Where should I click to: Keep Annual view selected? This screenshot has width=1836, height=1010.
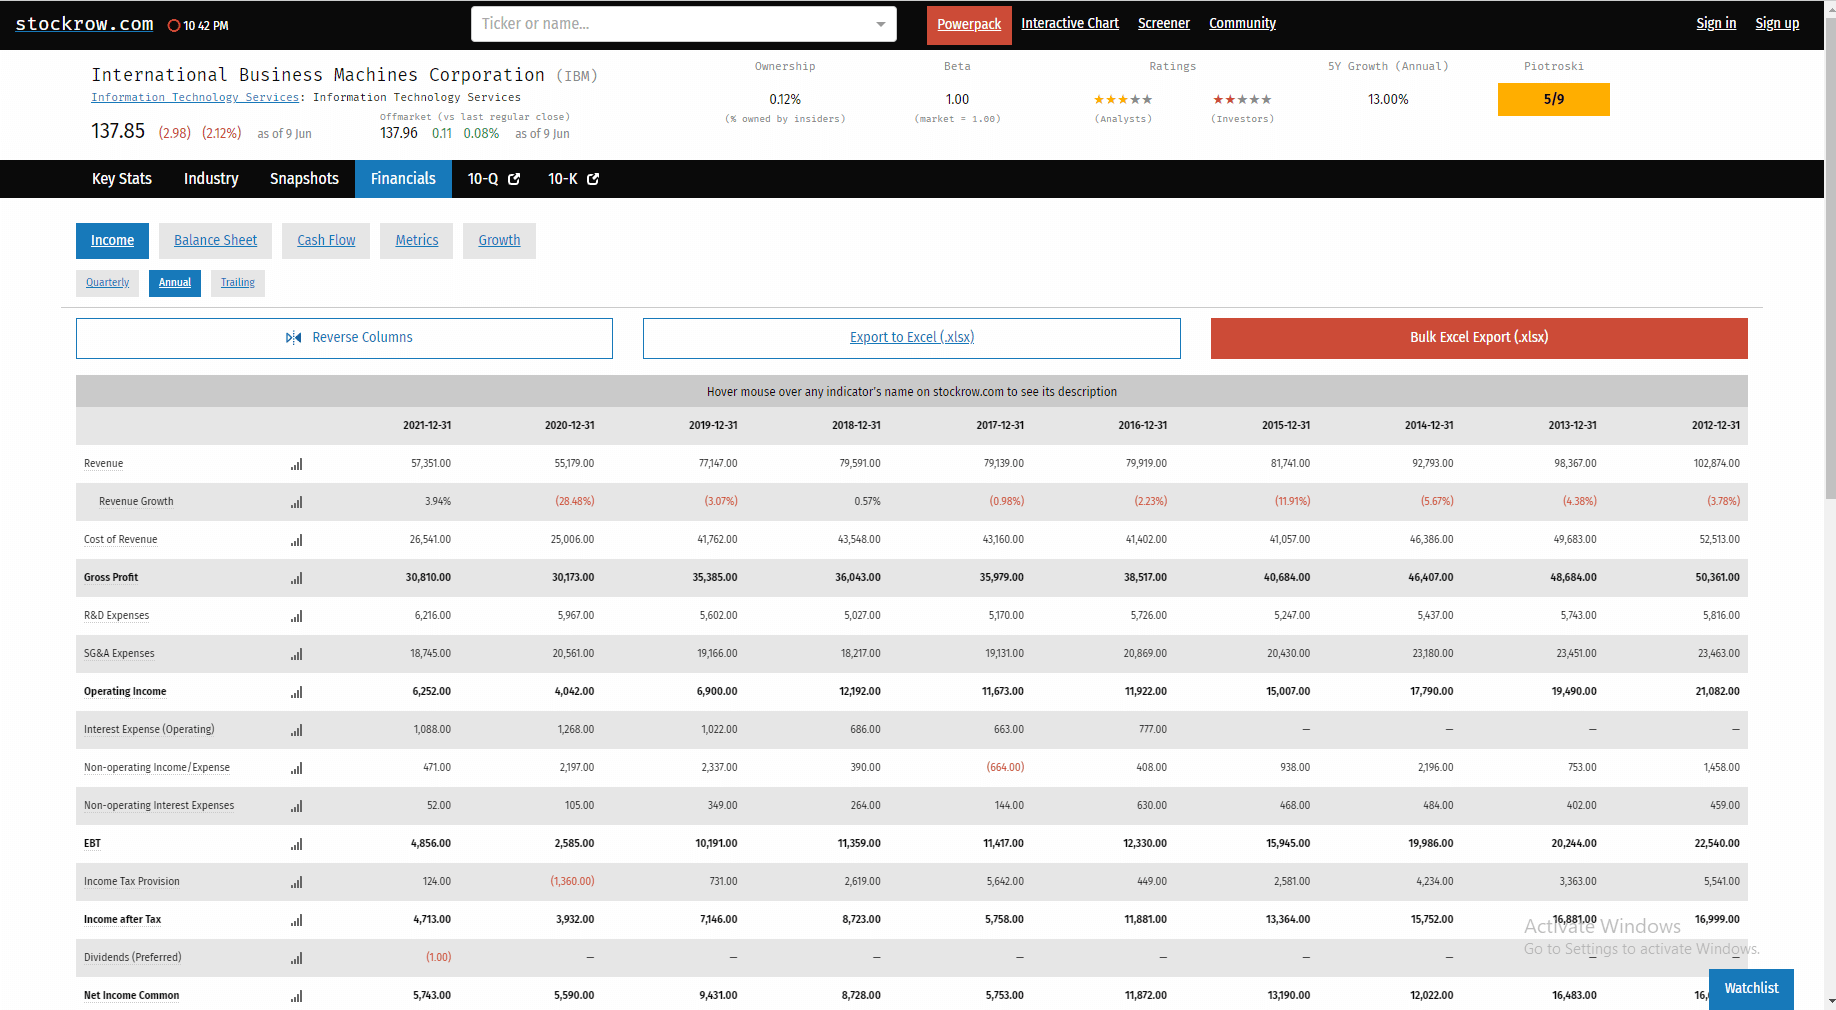[x=174, y=283]
